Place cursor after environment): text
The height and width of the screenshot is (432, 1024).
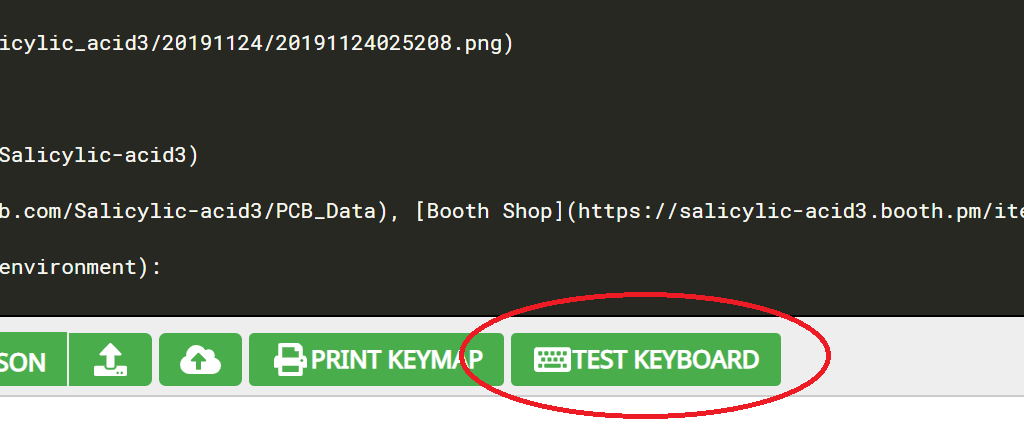pos(161,268)
